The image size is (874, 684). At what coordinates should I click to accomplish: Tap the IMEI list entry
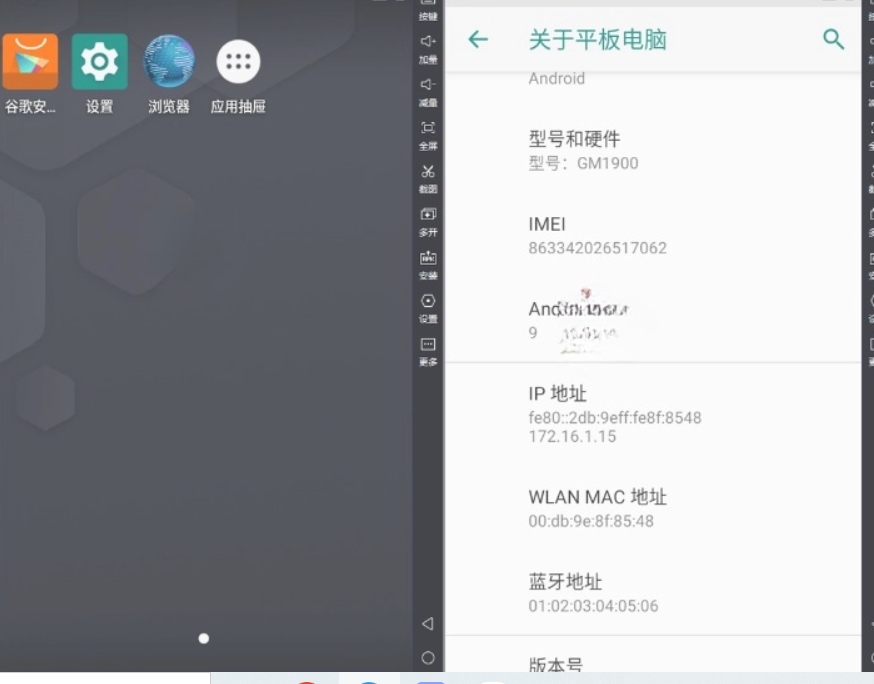point(652,235)
